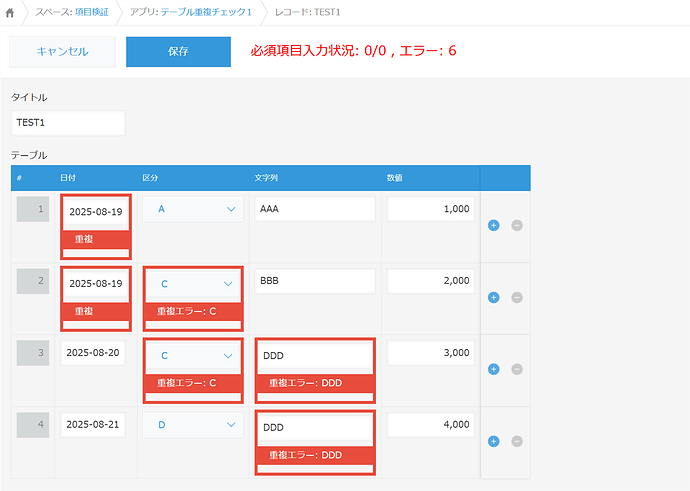Open the 区分 dropdown in row 1
This screenshot has height=491, width=690.
click(x=192, y=209)
